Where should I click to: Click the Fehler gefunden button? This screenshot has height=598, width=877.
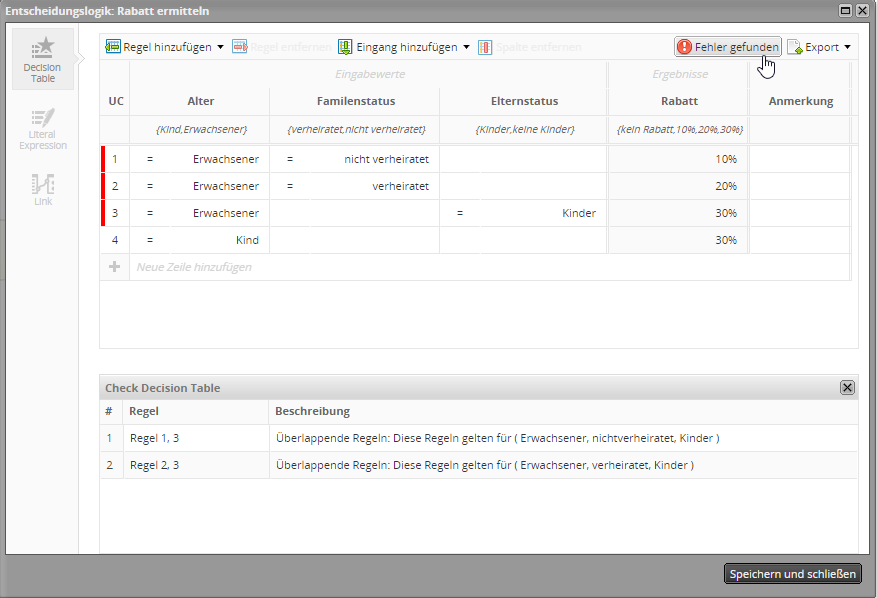click(x=728, y=47)
